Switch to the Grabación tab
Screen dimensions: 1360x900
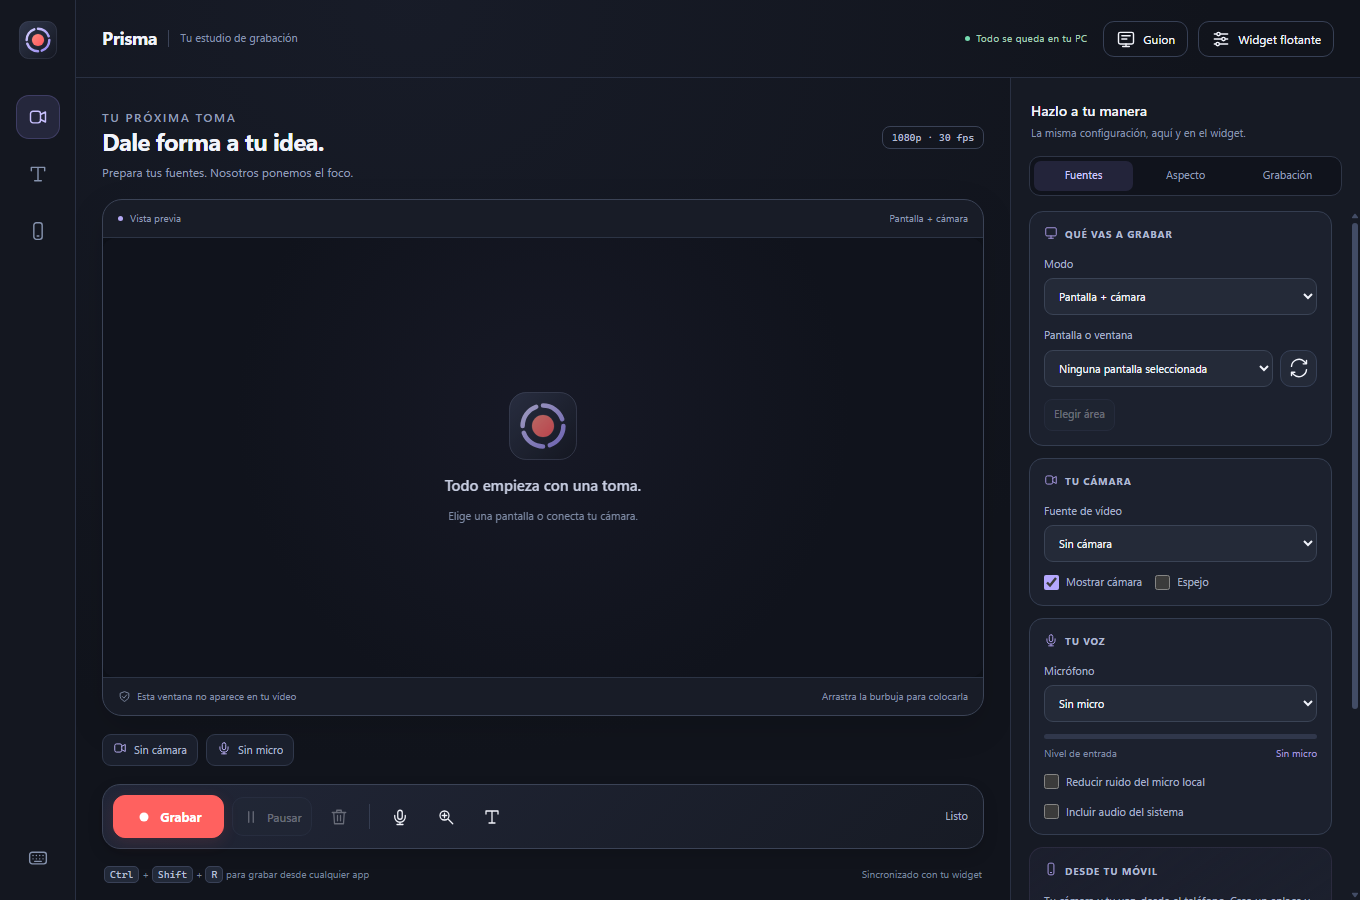1287,175
